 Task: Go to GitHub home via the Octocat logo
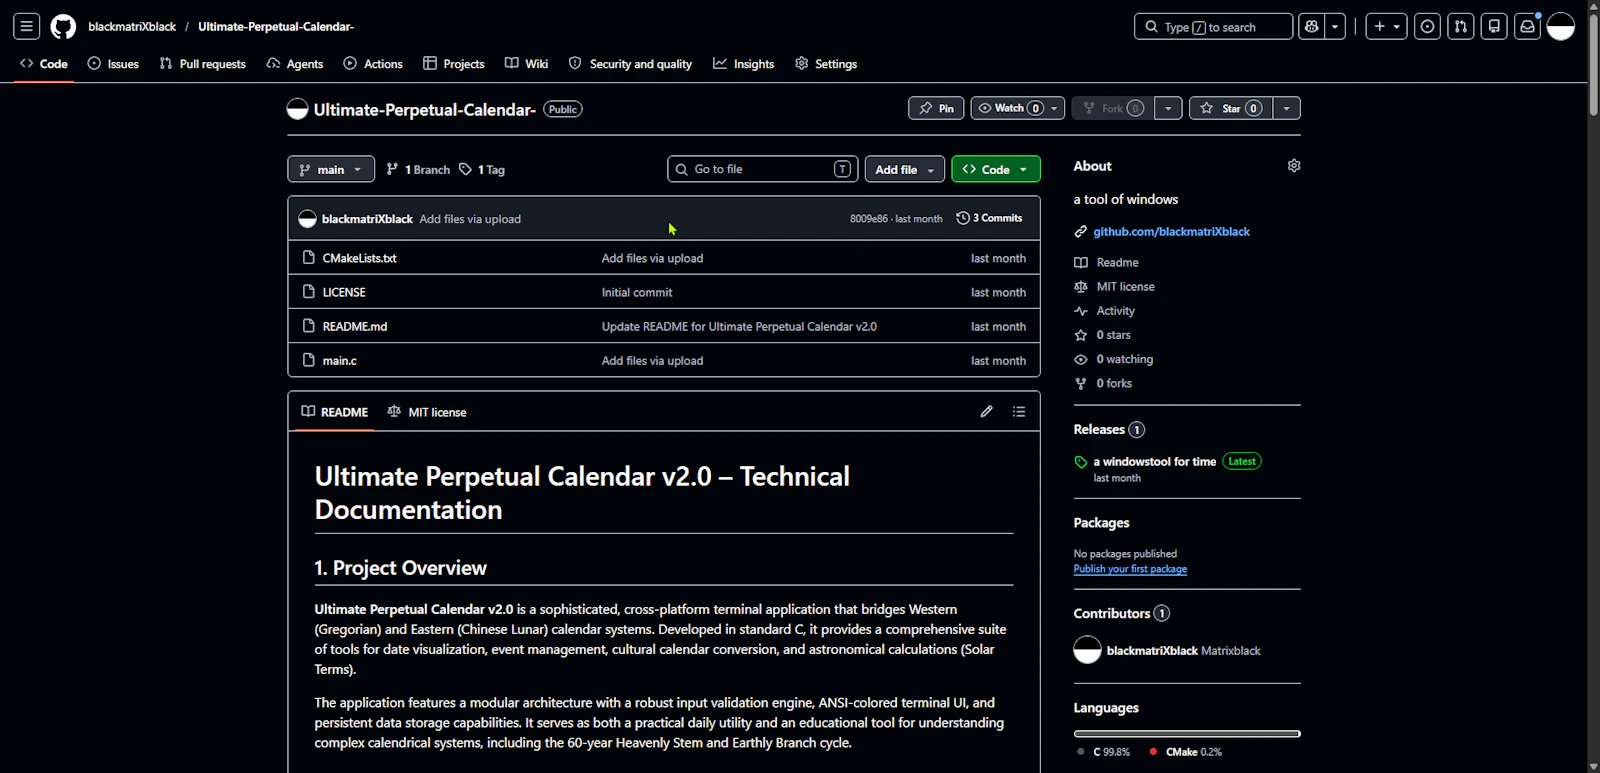63,27
